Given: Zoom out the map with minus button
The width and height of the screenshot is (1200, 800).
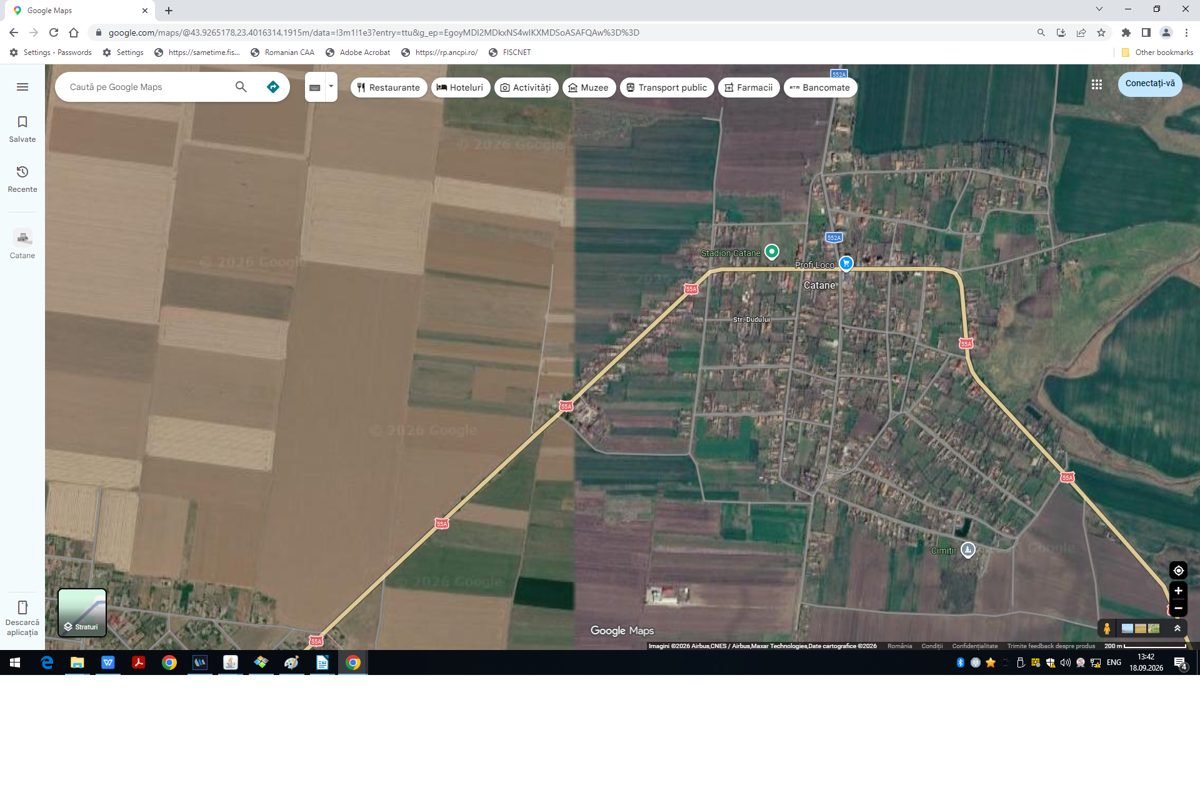Looking at the screenshot, I should click(x=1178, y=608).
